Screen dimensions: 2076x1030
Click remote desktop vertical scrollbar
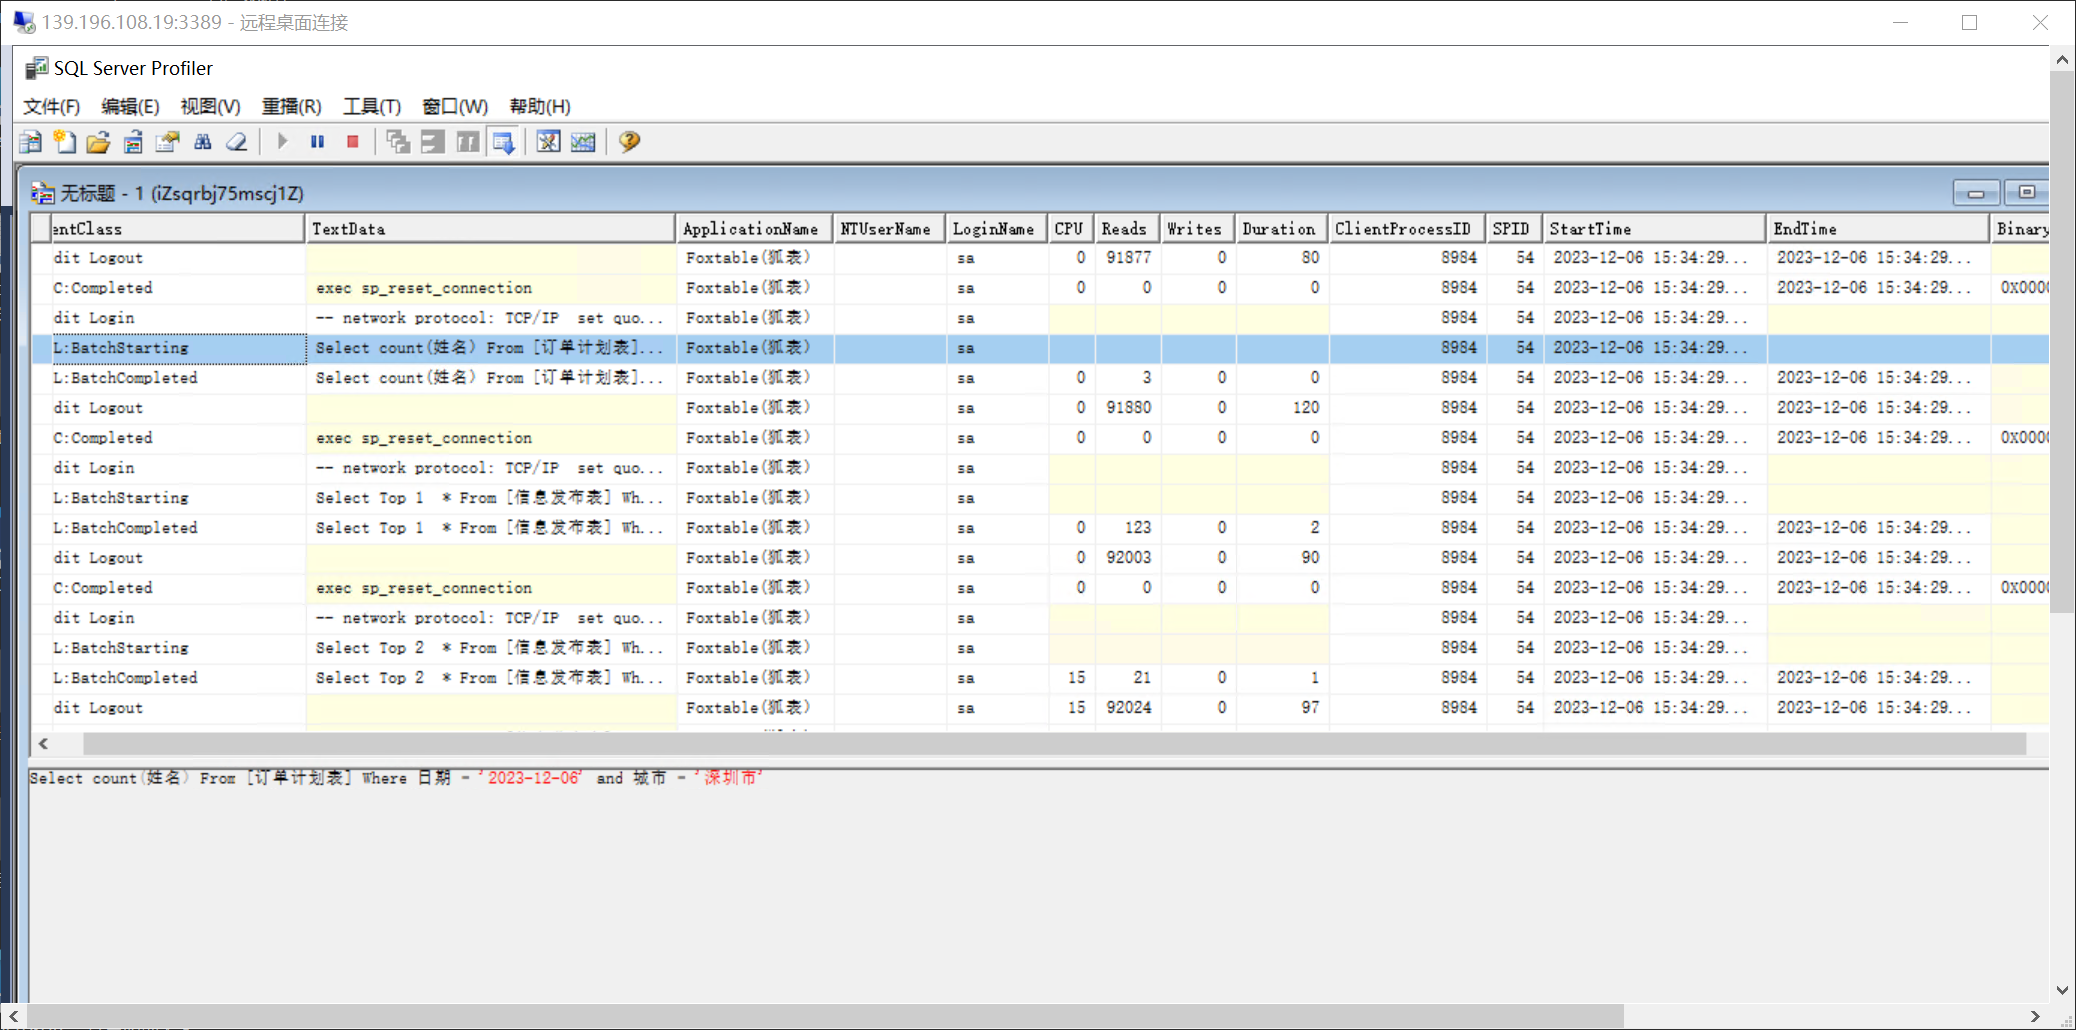(2062, 340)
